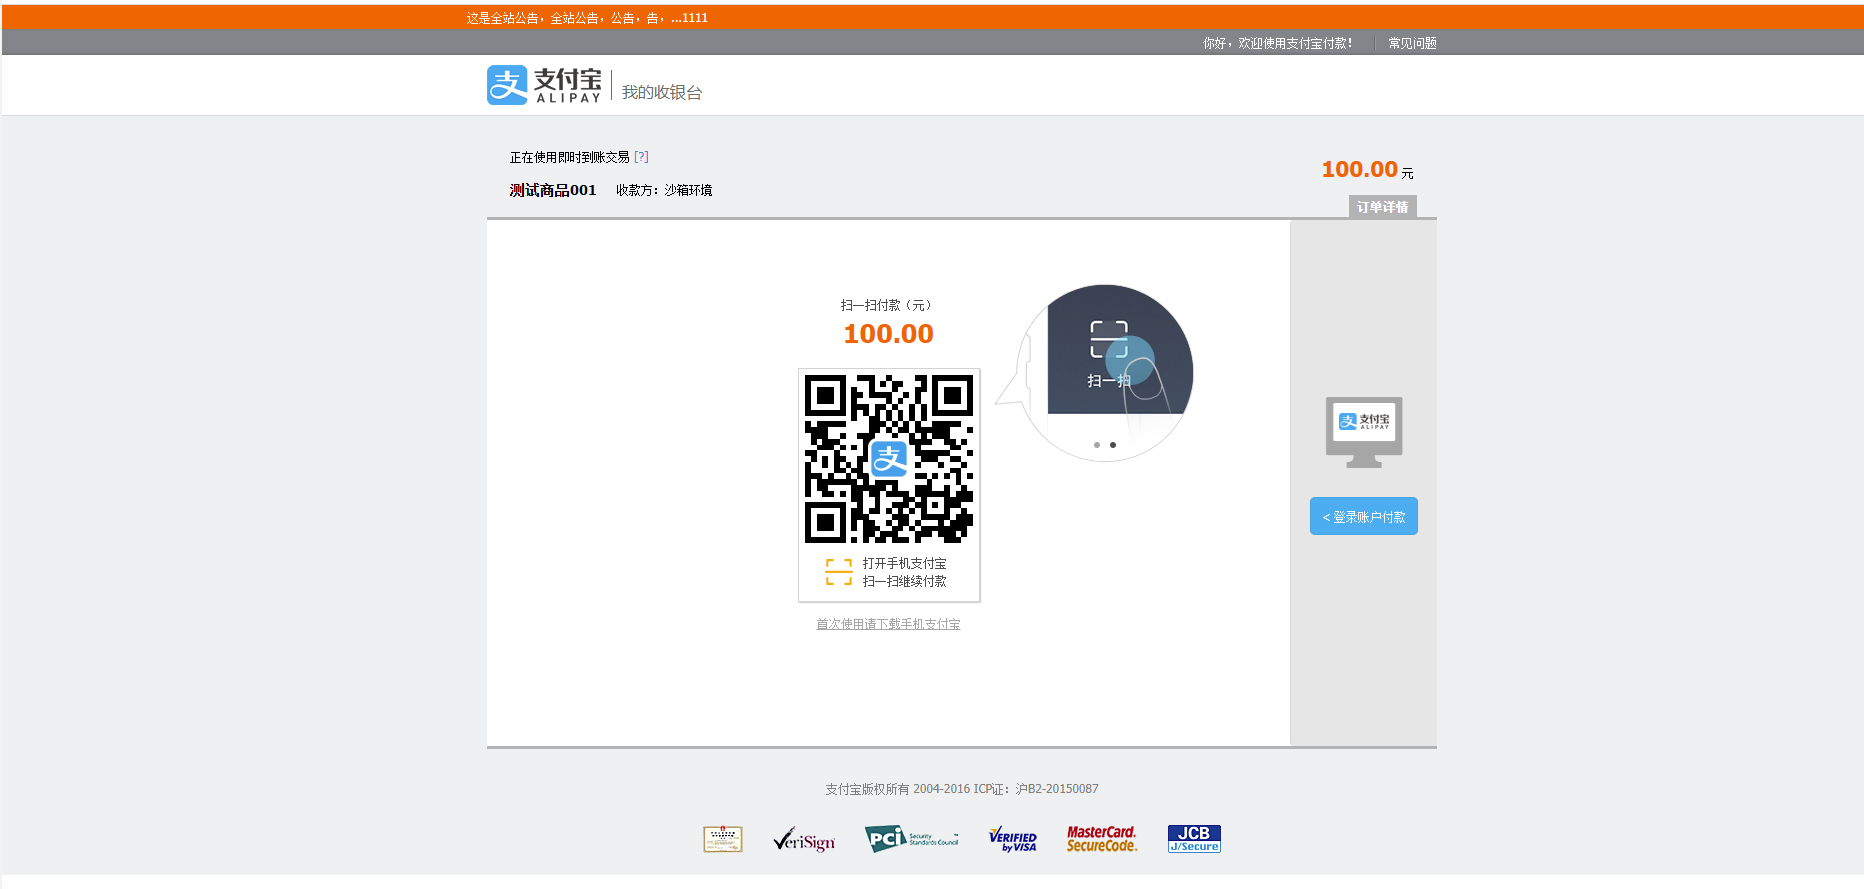The width and height of the screenshot is (1864, 889).
Task: Click the orange scan-frame icon below QR code
Action: point(839,572)
